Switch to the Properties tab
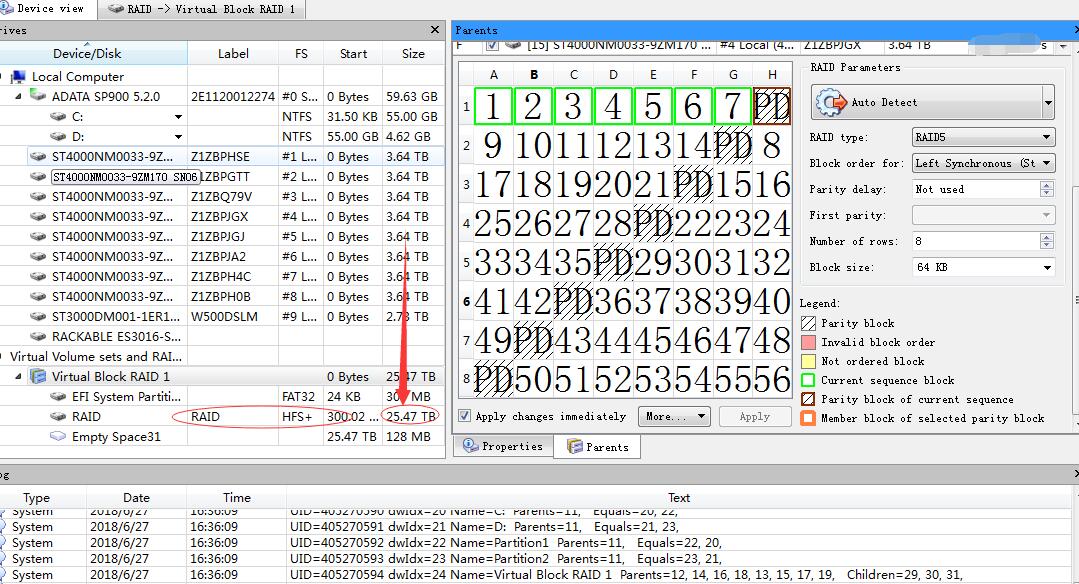The image size is (1079, 584). click(x=503, y=446)
